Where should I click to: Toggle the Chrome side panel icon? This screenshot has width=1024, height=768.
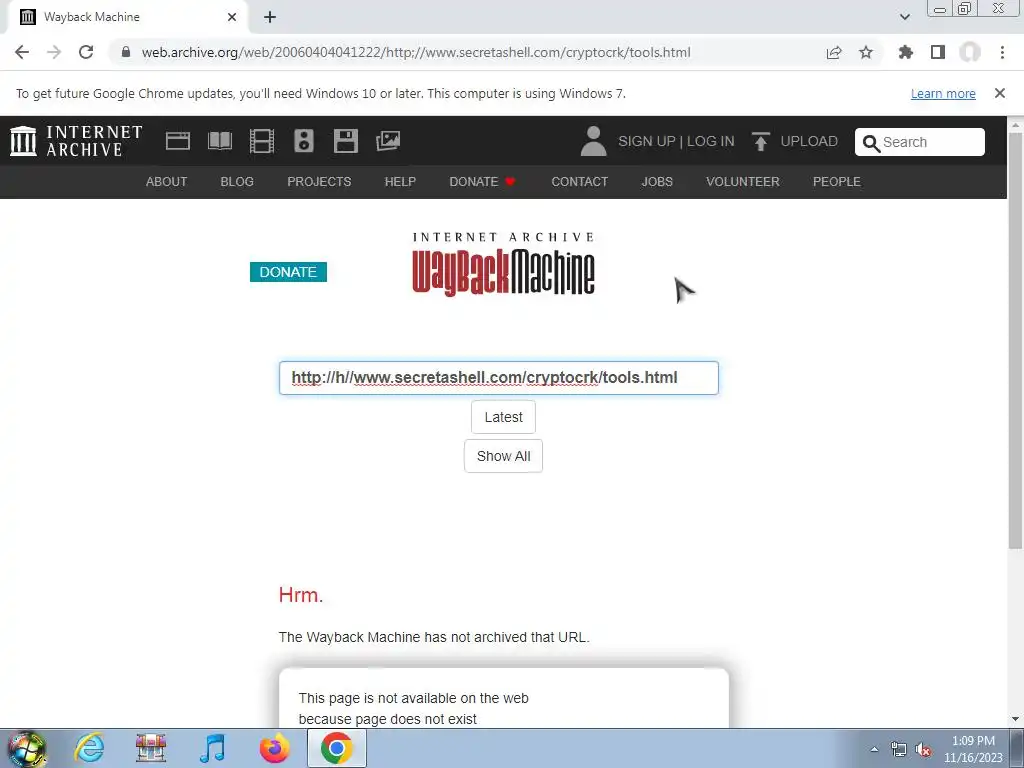(938, 52)
